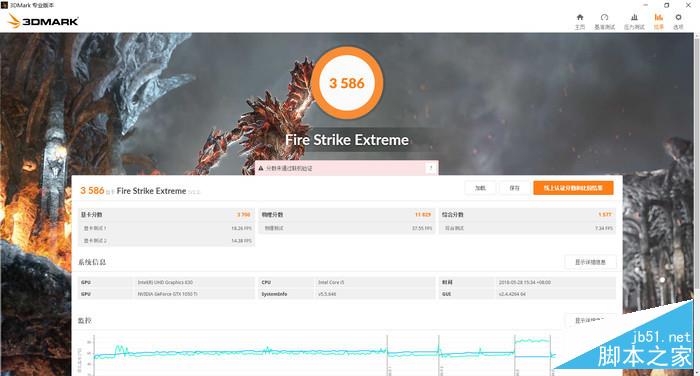Click the large 3 586 score circle

[347, 83]
